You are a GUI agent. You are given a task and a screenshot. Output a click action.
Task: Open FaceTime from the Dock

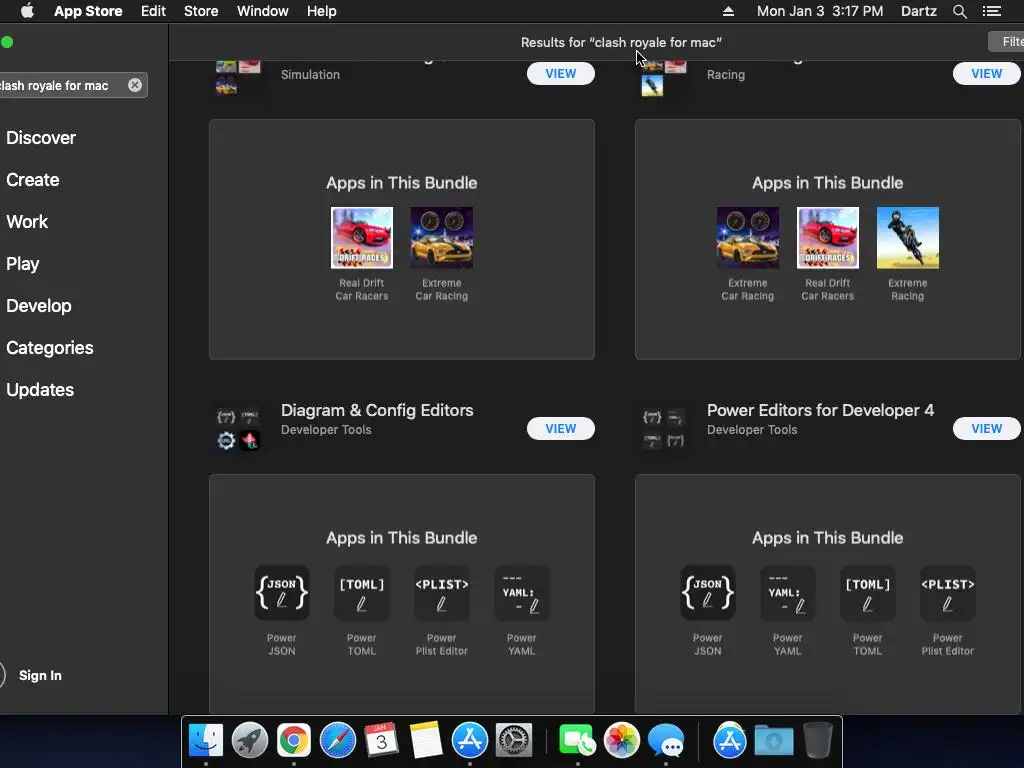point(577,741)
